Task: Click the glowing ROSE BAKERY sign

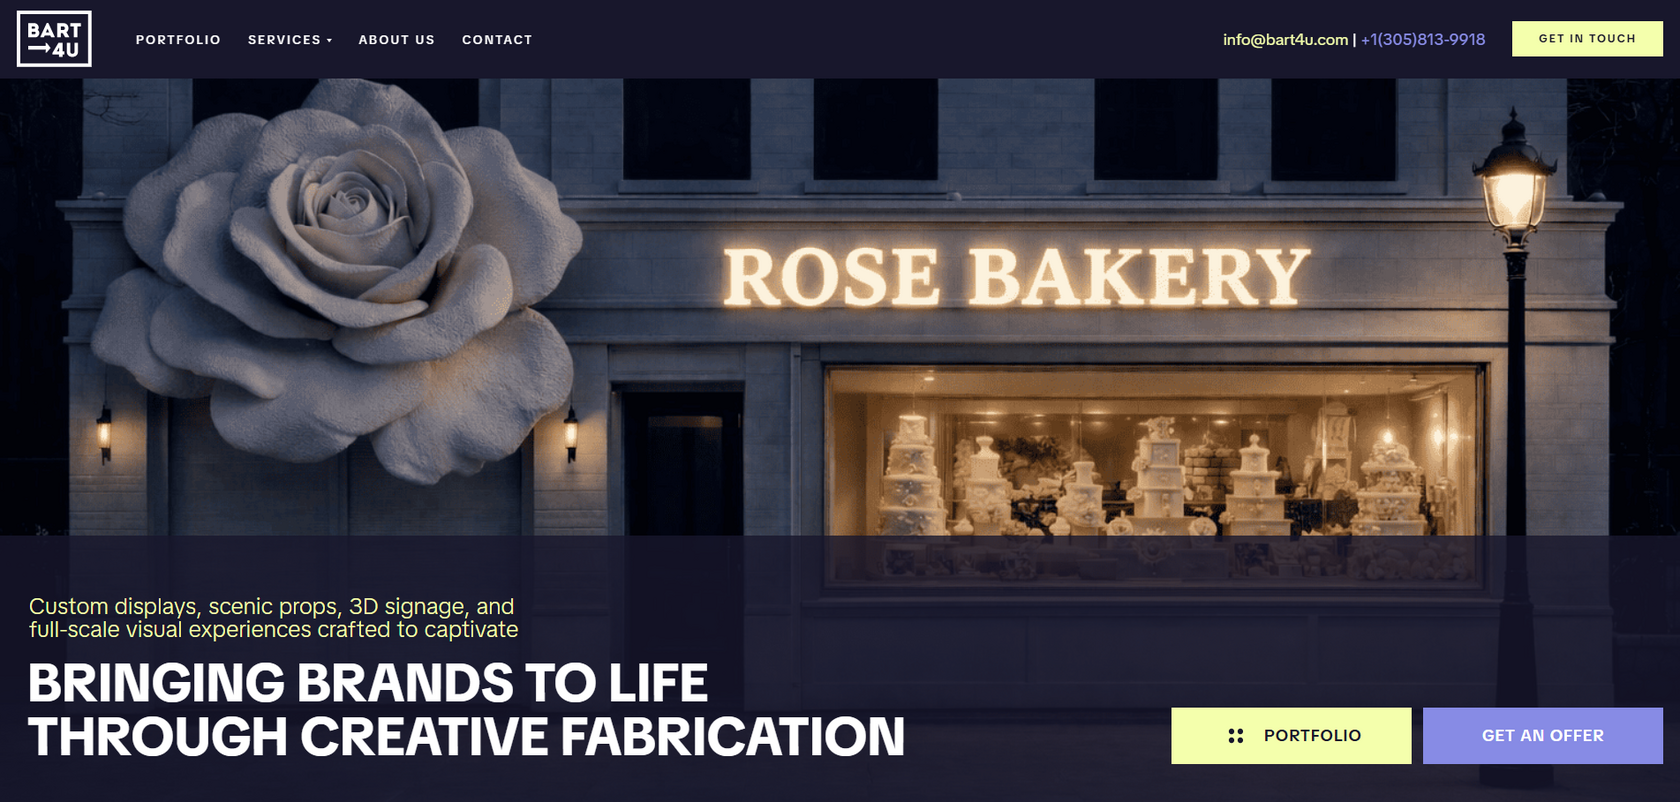Action: (1015, 277)
